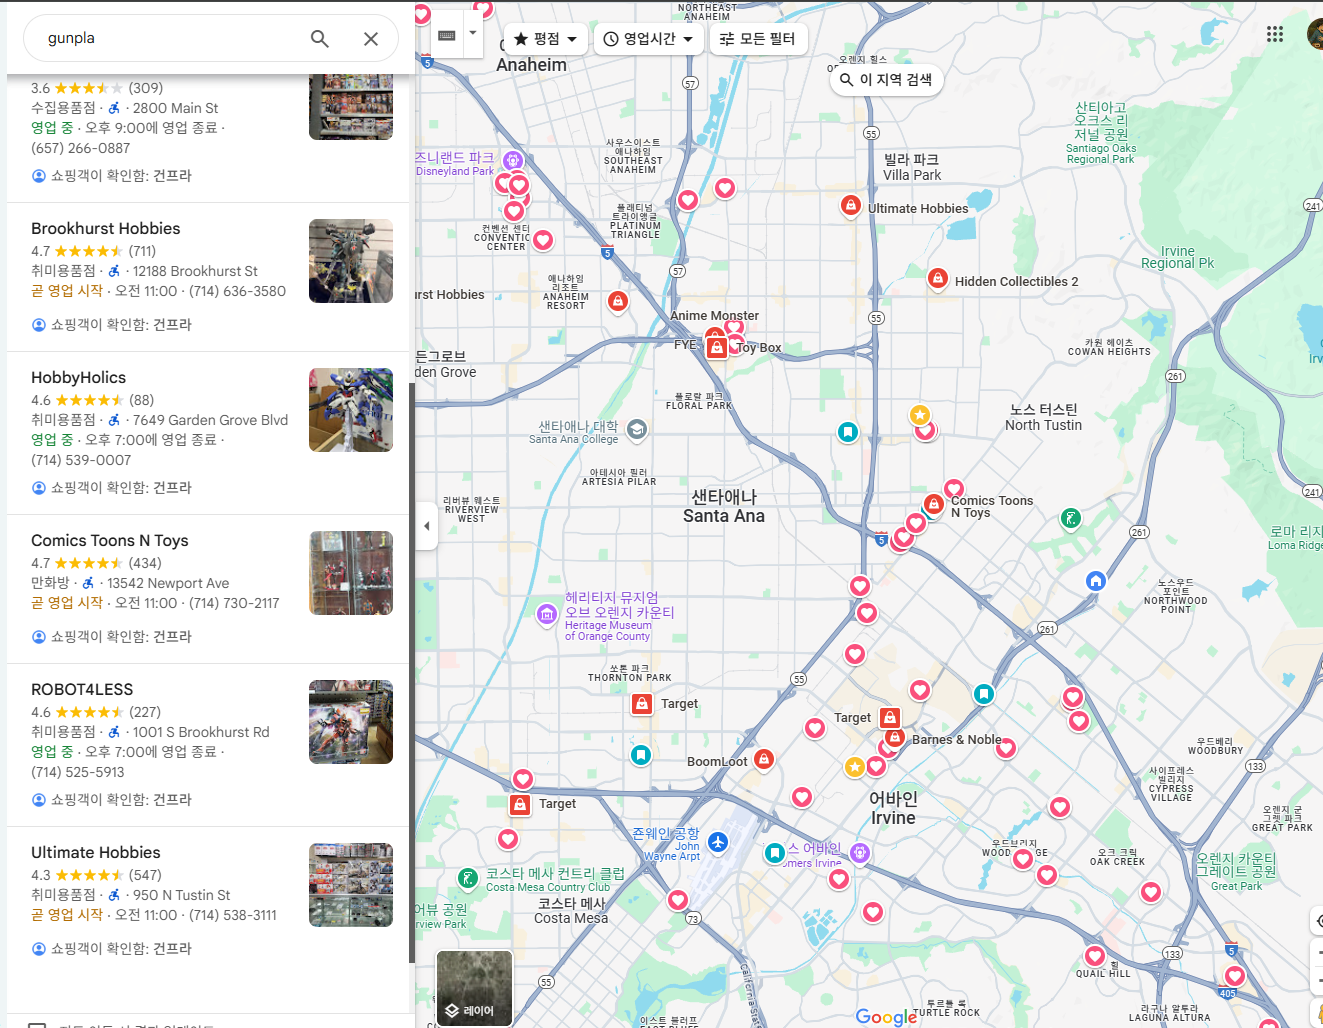Click the green golf pin near Loma Ridge
1323x1028 pixels.
1071,518
